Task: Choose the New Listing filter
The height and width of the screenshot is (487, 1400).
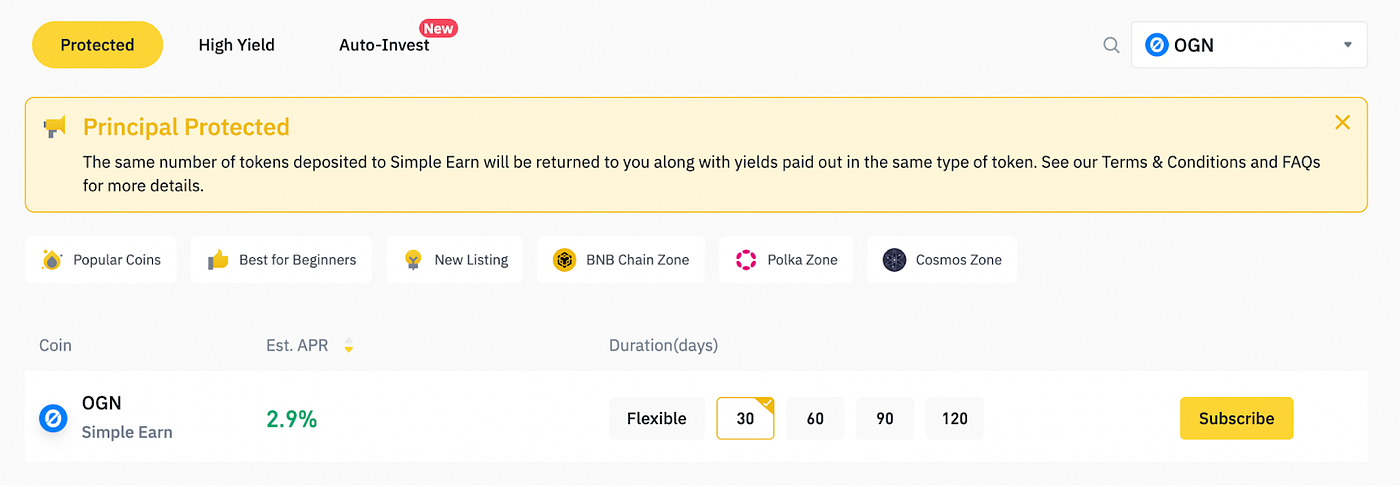Action: (455, 260)
